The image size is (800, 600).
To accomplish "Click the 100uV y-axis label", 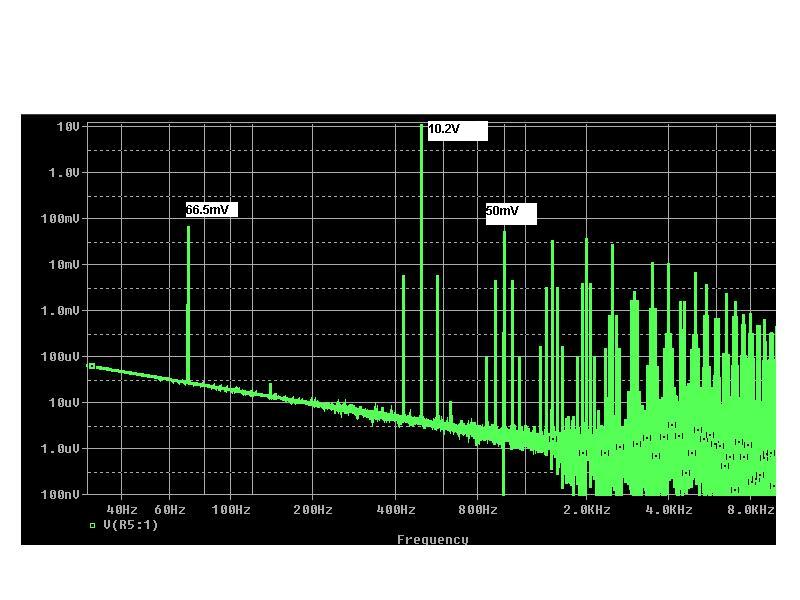I will point(60,357).
